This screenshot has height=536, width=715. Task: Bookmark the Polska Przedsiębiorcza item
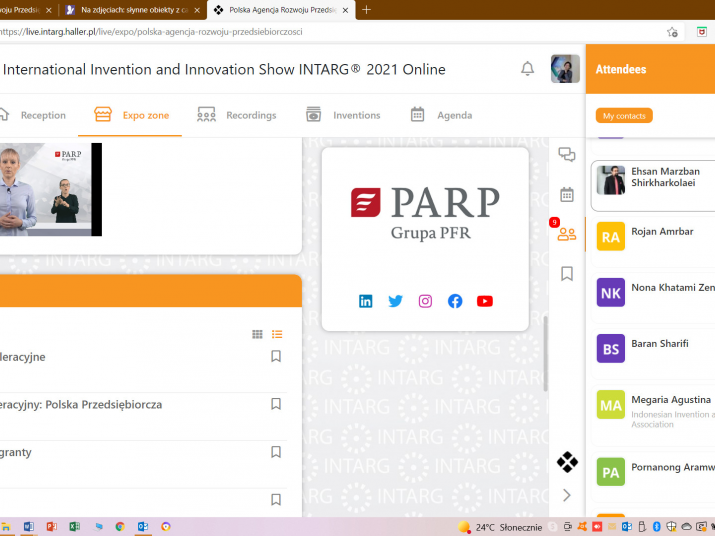coord(276,404)
